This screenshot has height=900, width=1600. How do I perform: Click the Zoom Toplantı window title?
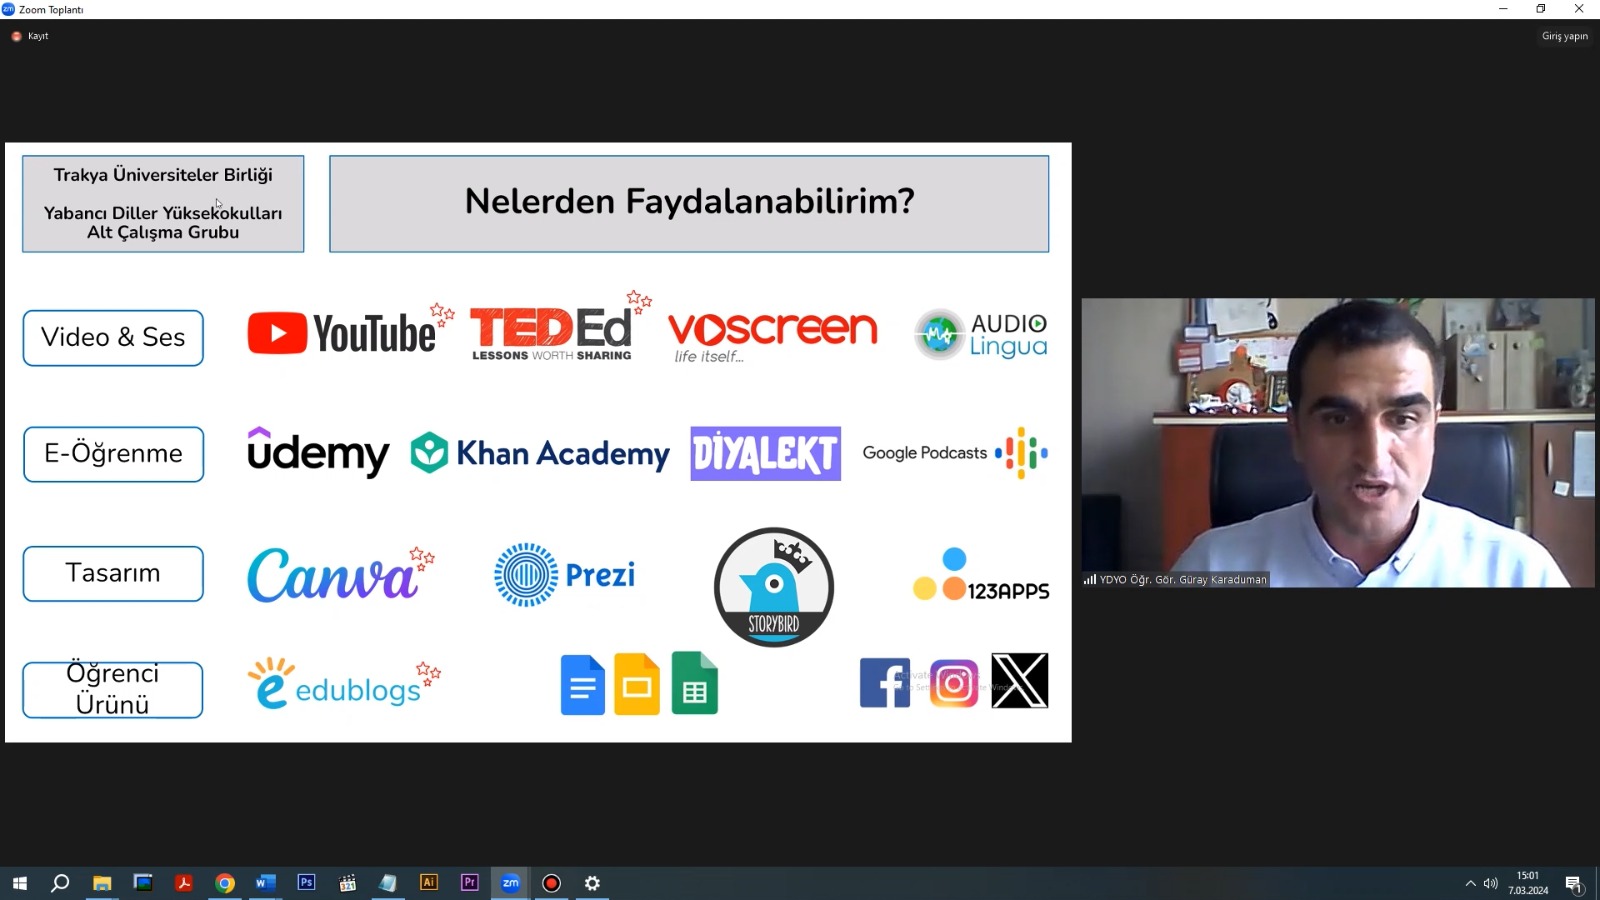pyautogui.click(x=51, y=9)
